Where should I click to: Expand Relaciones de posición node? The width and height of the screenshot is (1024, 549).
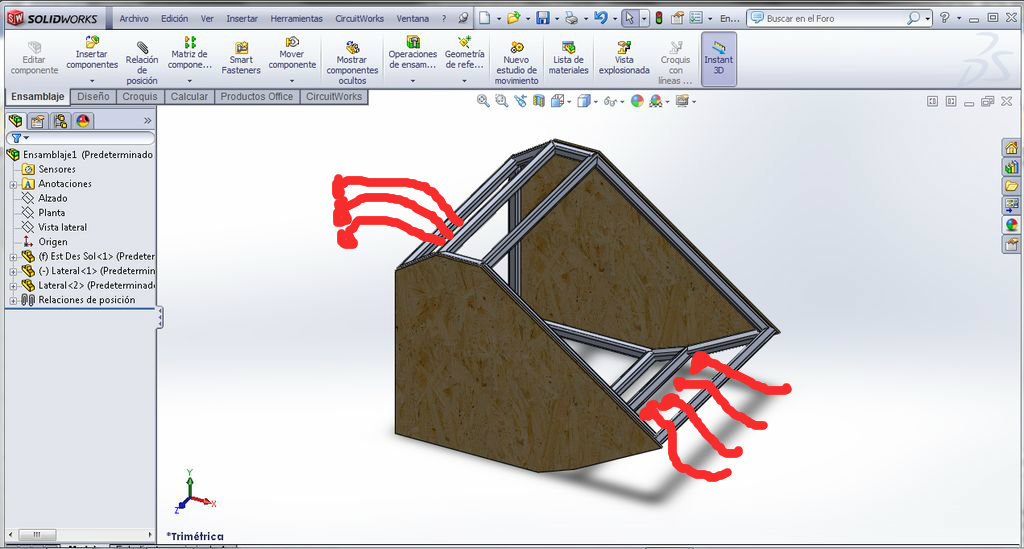pyautogui.click(x=13, y=301)
